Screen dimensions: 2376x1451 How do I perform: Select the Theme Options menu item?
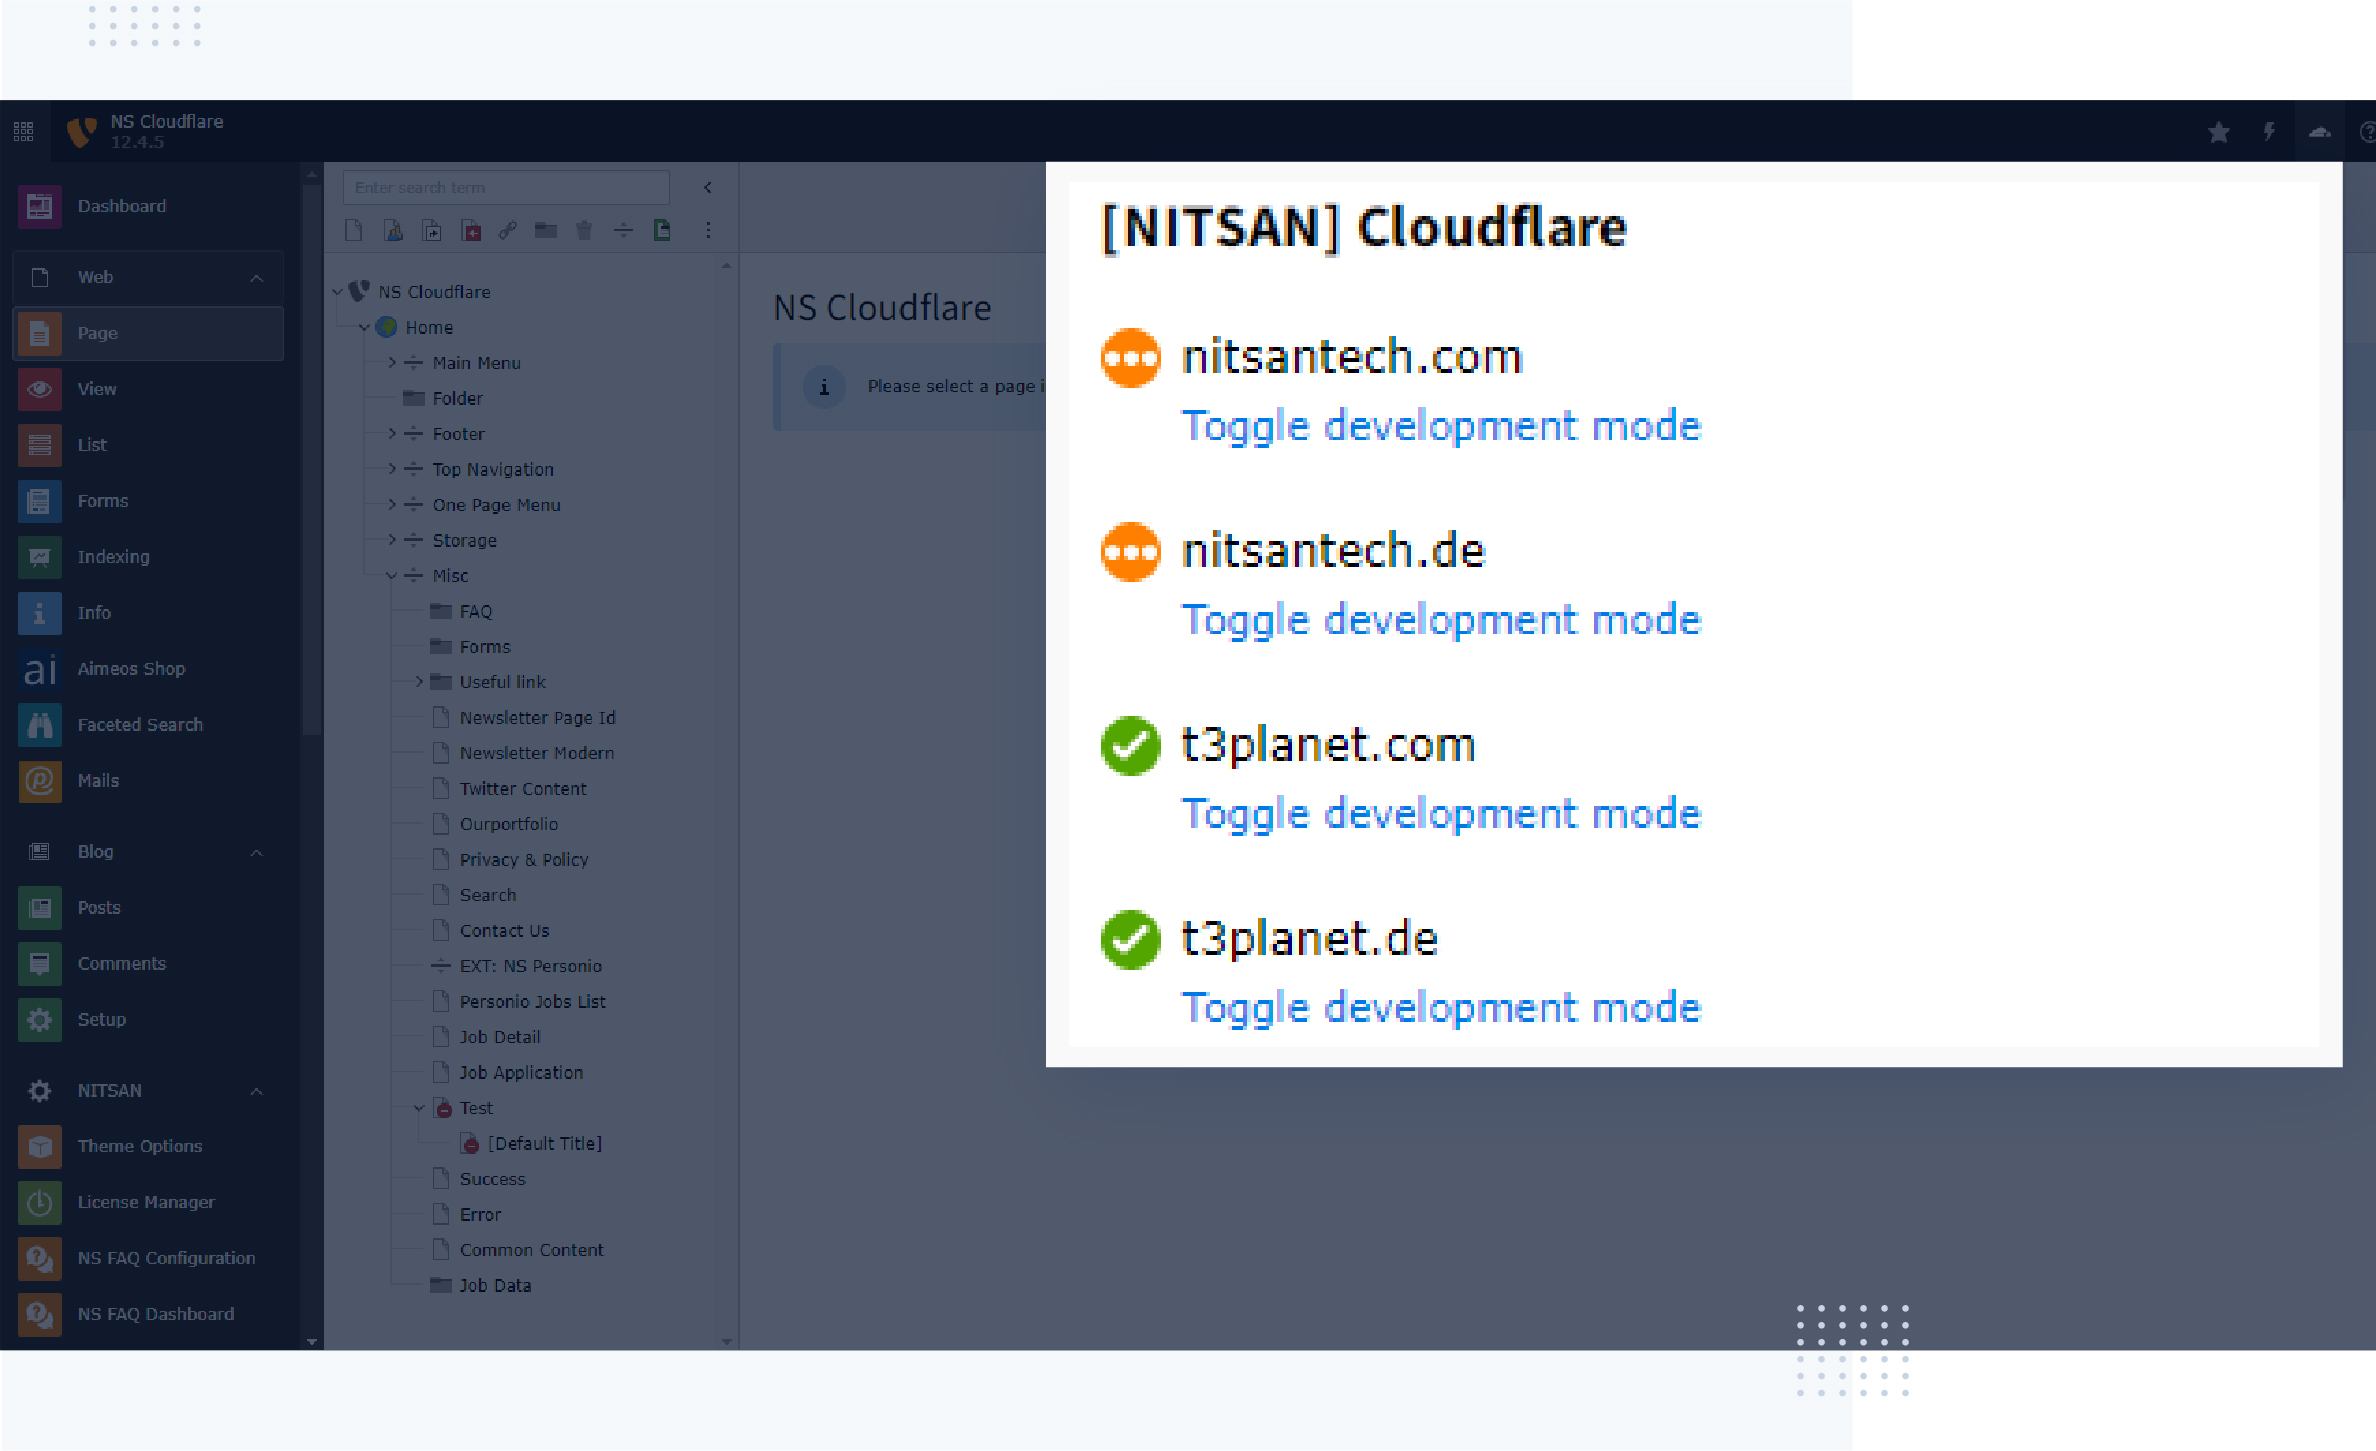click(139, 1146)
